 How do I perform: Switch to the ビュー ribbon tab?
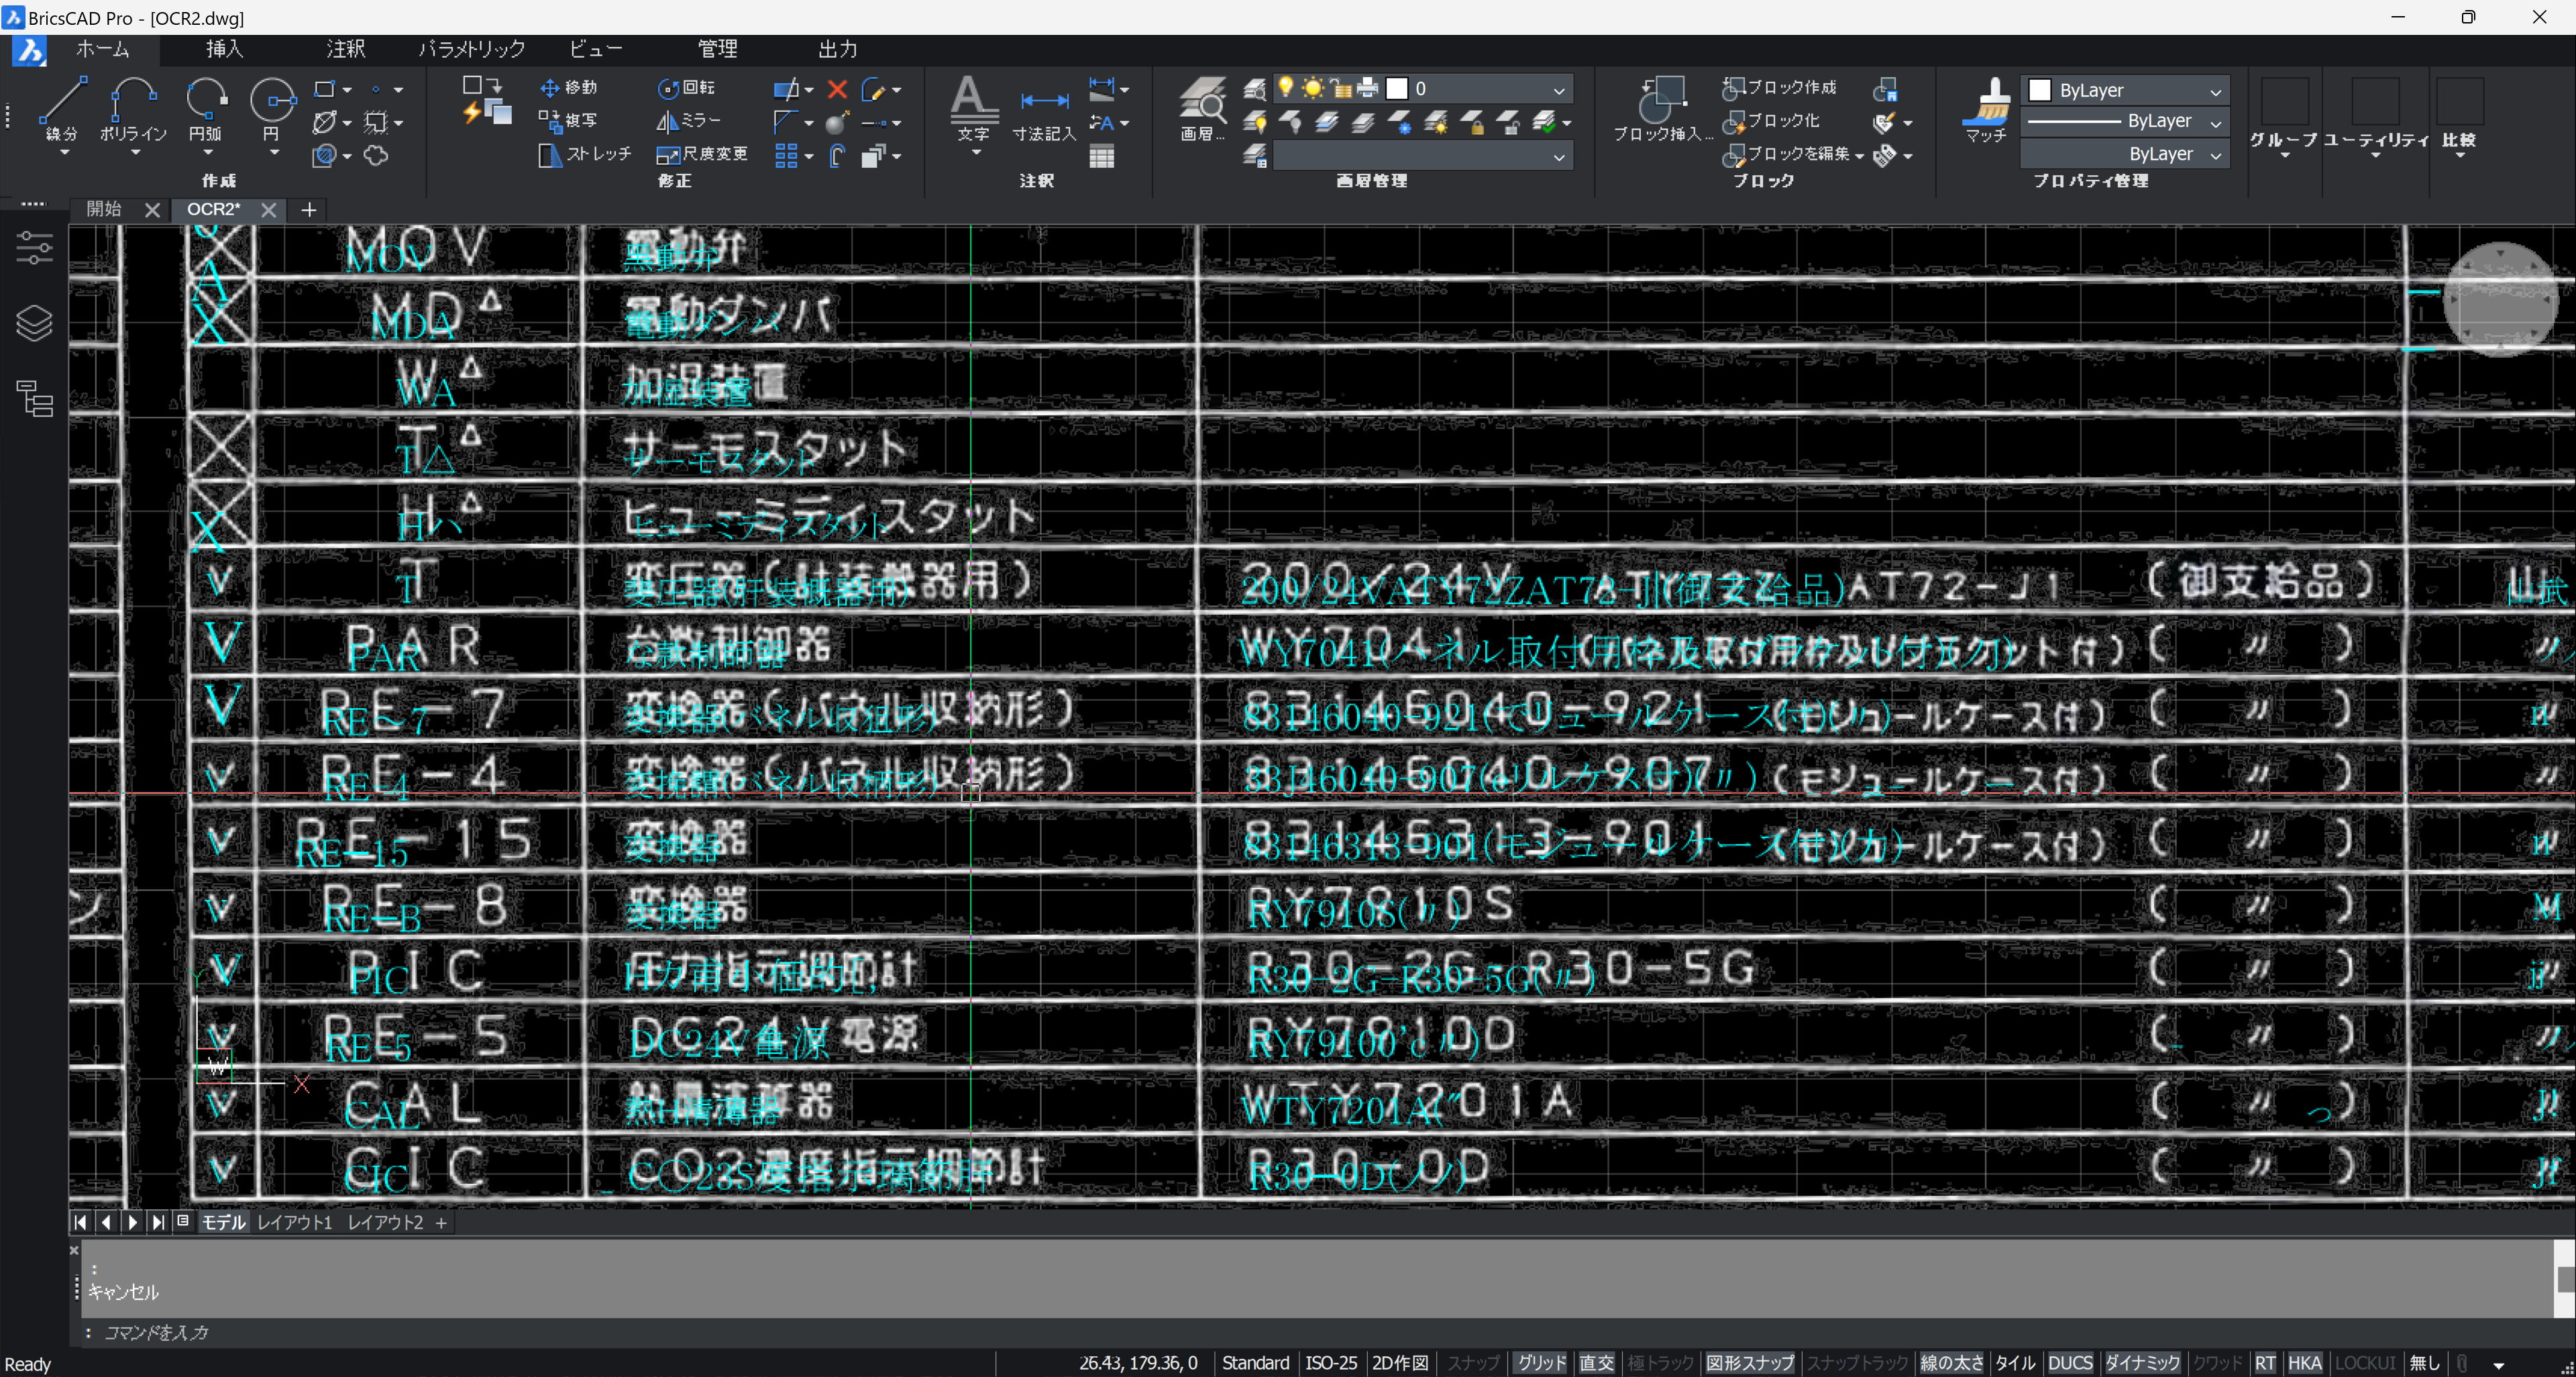click(595, 49)
